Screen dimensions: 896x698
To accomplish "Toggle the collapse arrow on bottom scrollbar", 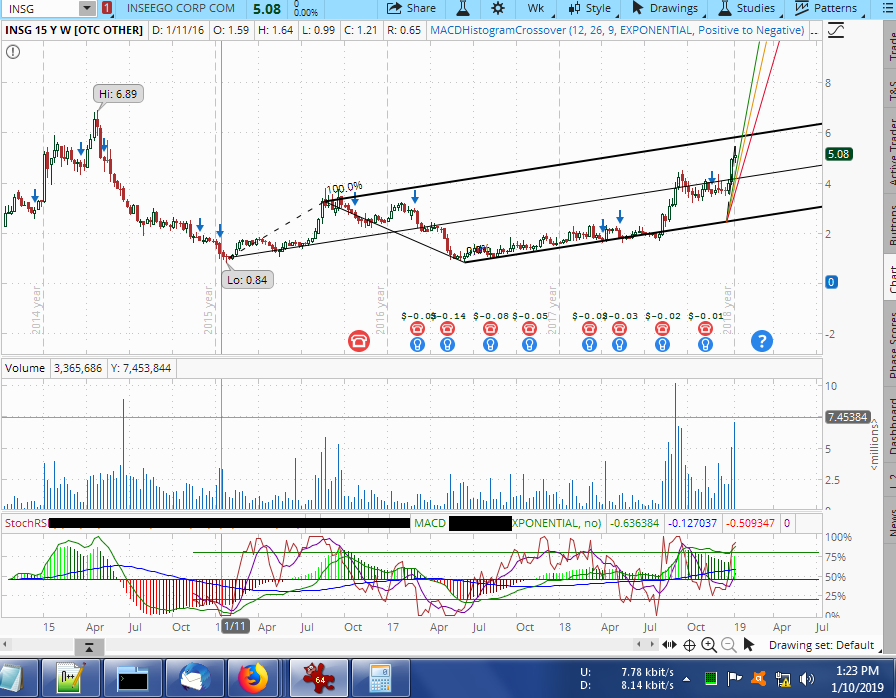I will (x=87, y=647).
